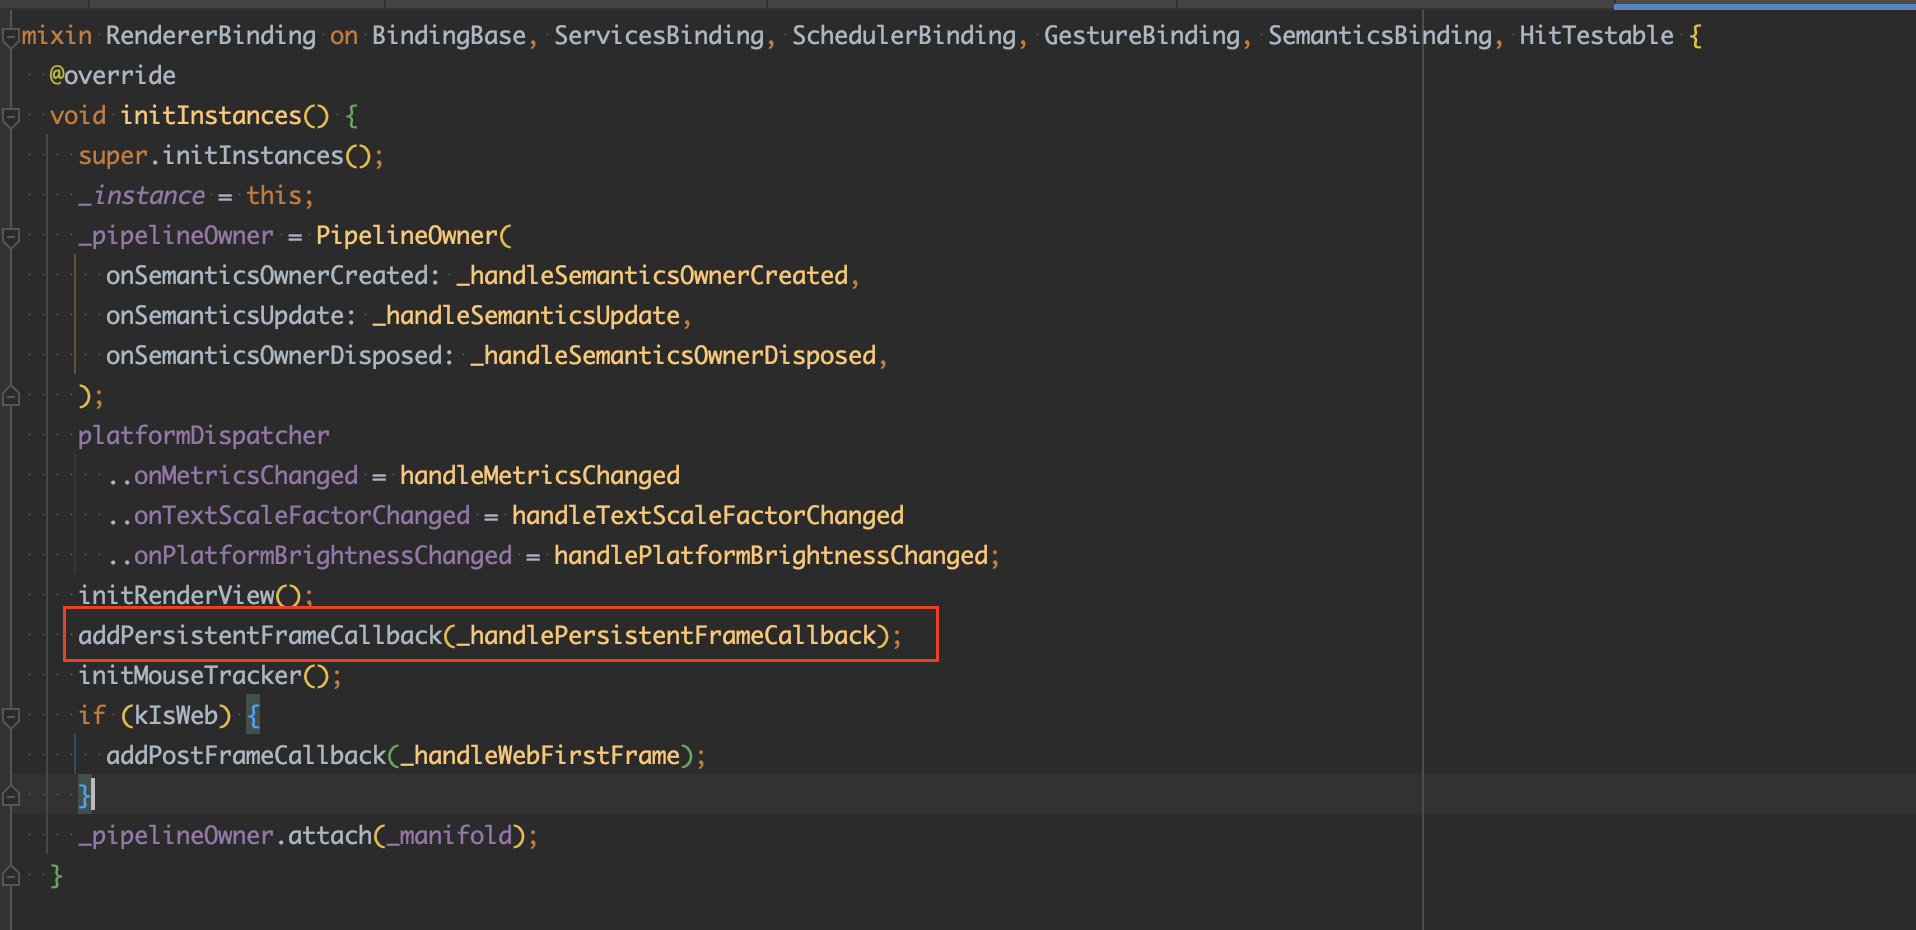Click the initMouseTracker call
Image resolution: width=1916 pixels, height=930 pixels.
click(190, 676)
